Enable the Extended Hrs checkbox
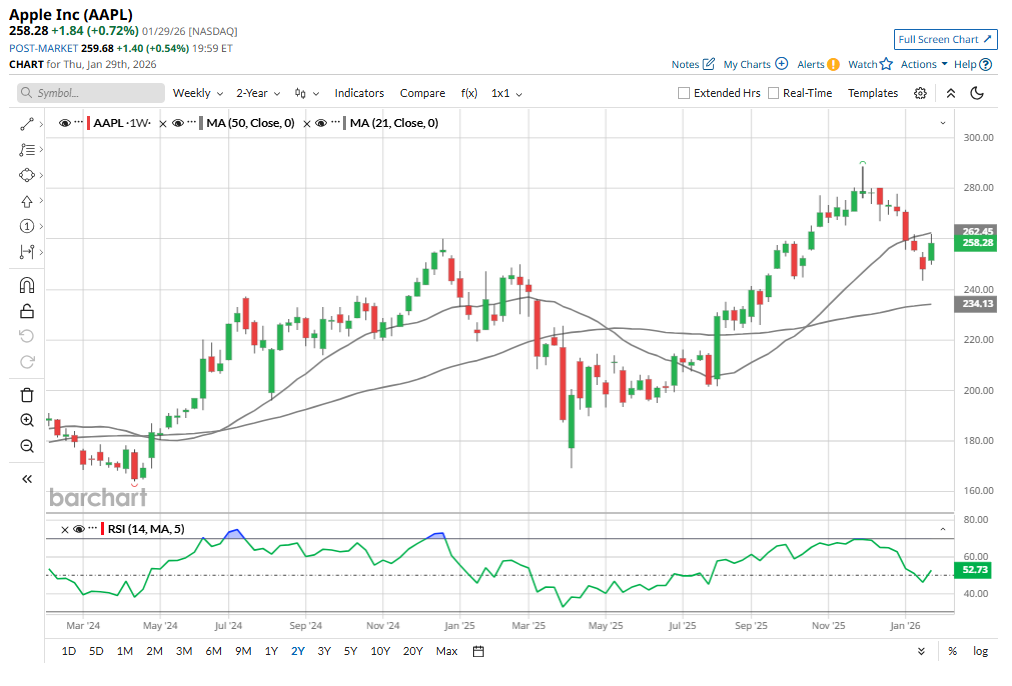 point(684,93)
